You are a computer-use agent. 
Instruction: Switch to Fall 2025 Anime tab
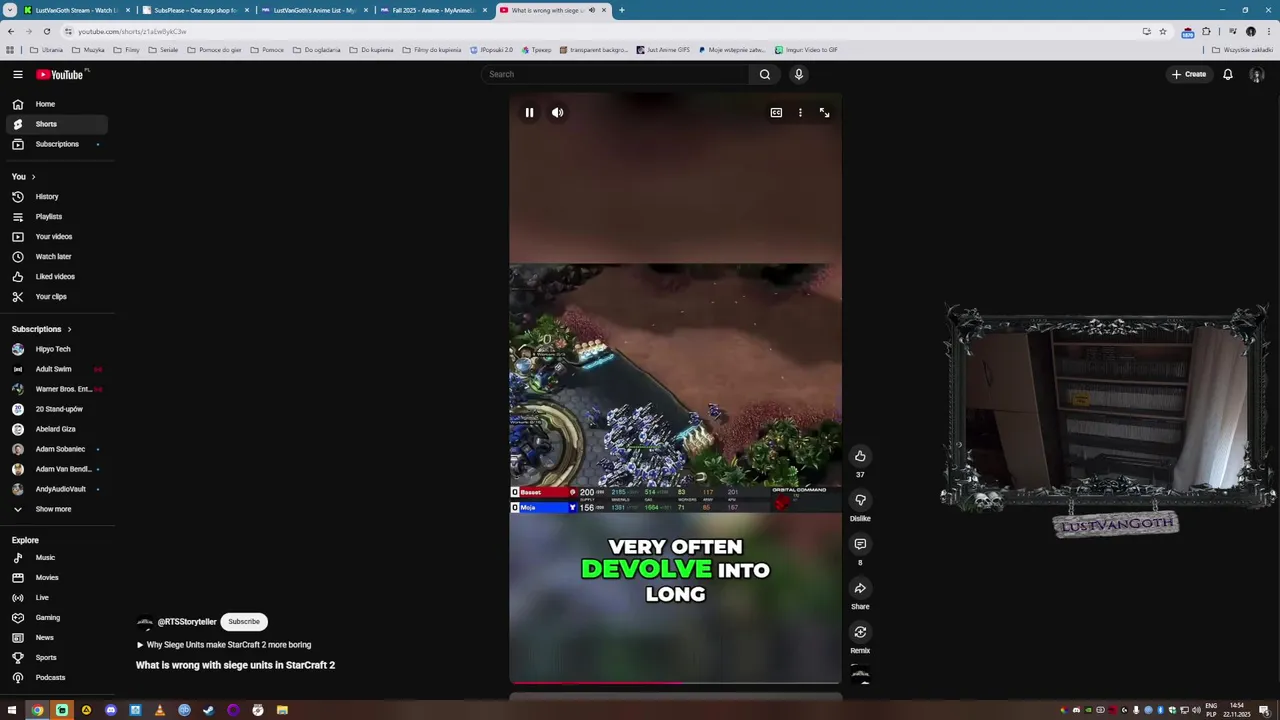(433, 10)
